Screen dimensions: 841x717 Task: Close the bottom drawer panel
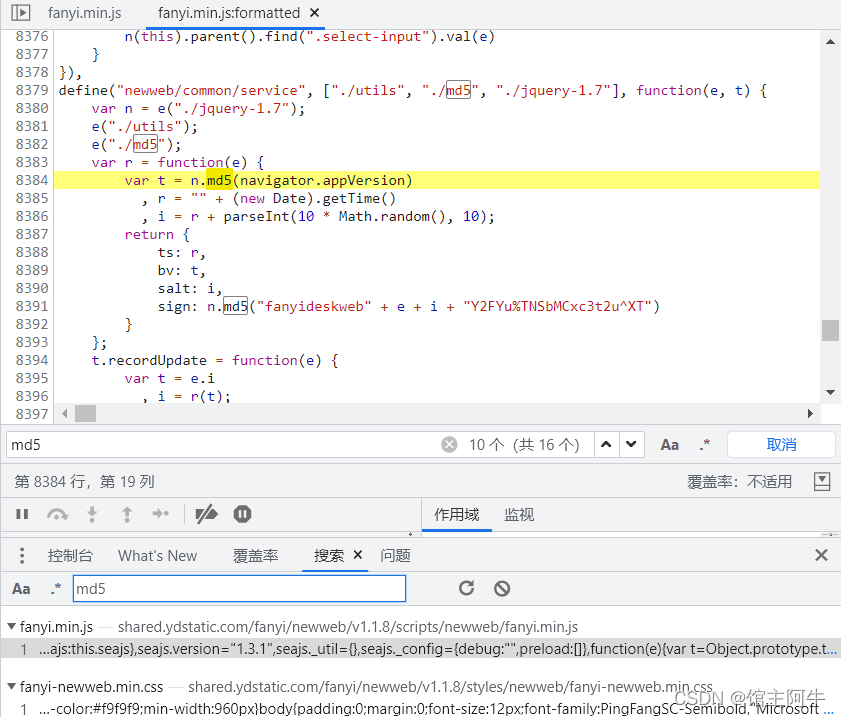pyautogui.click(x=821, y=555)
